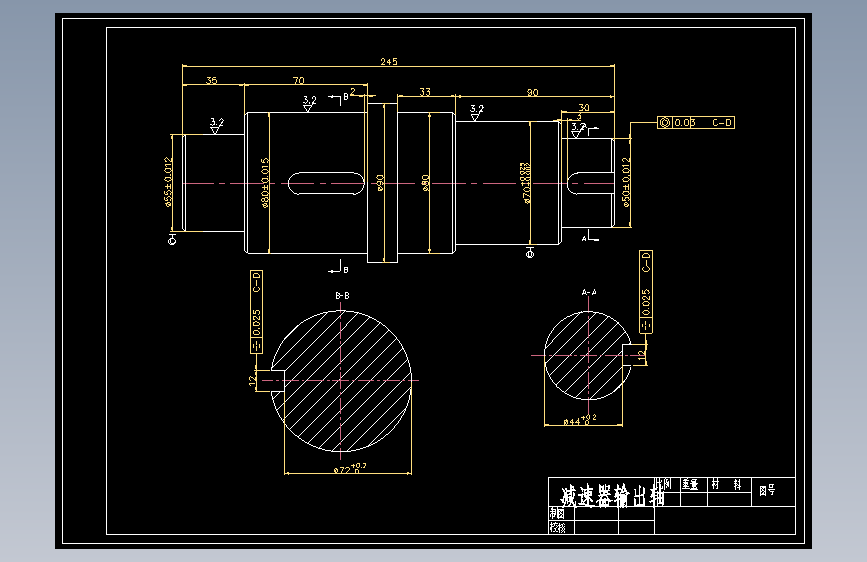The width and height of the screenshot is (867, 562).
Task: Select the 0.025 C-D tolerance frame beside B-B
Action: (256, 311)
